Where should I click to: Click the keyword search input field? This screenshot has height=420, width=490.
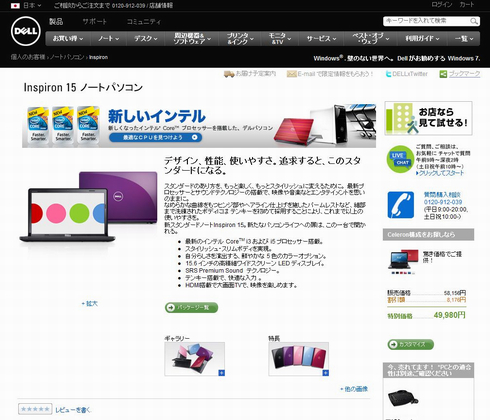[x=427, y=21]
